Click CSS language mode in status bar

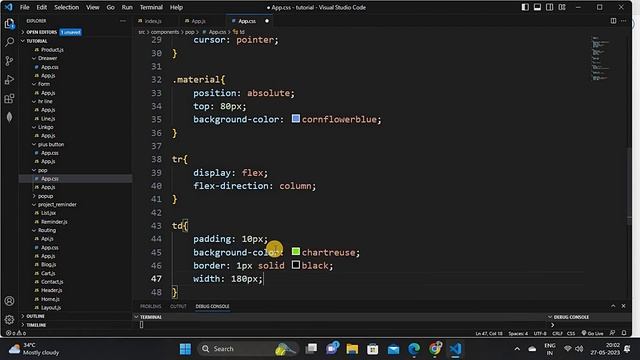571,333
